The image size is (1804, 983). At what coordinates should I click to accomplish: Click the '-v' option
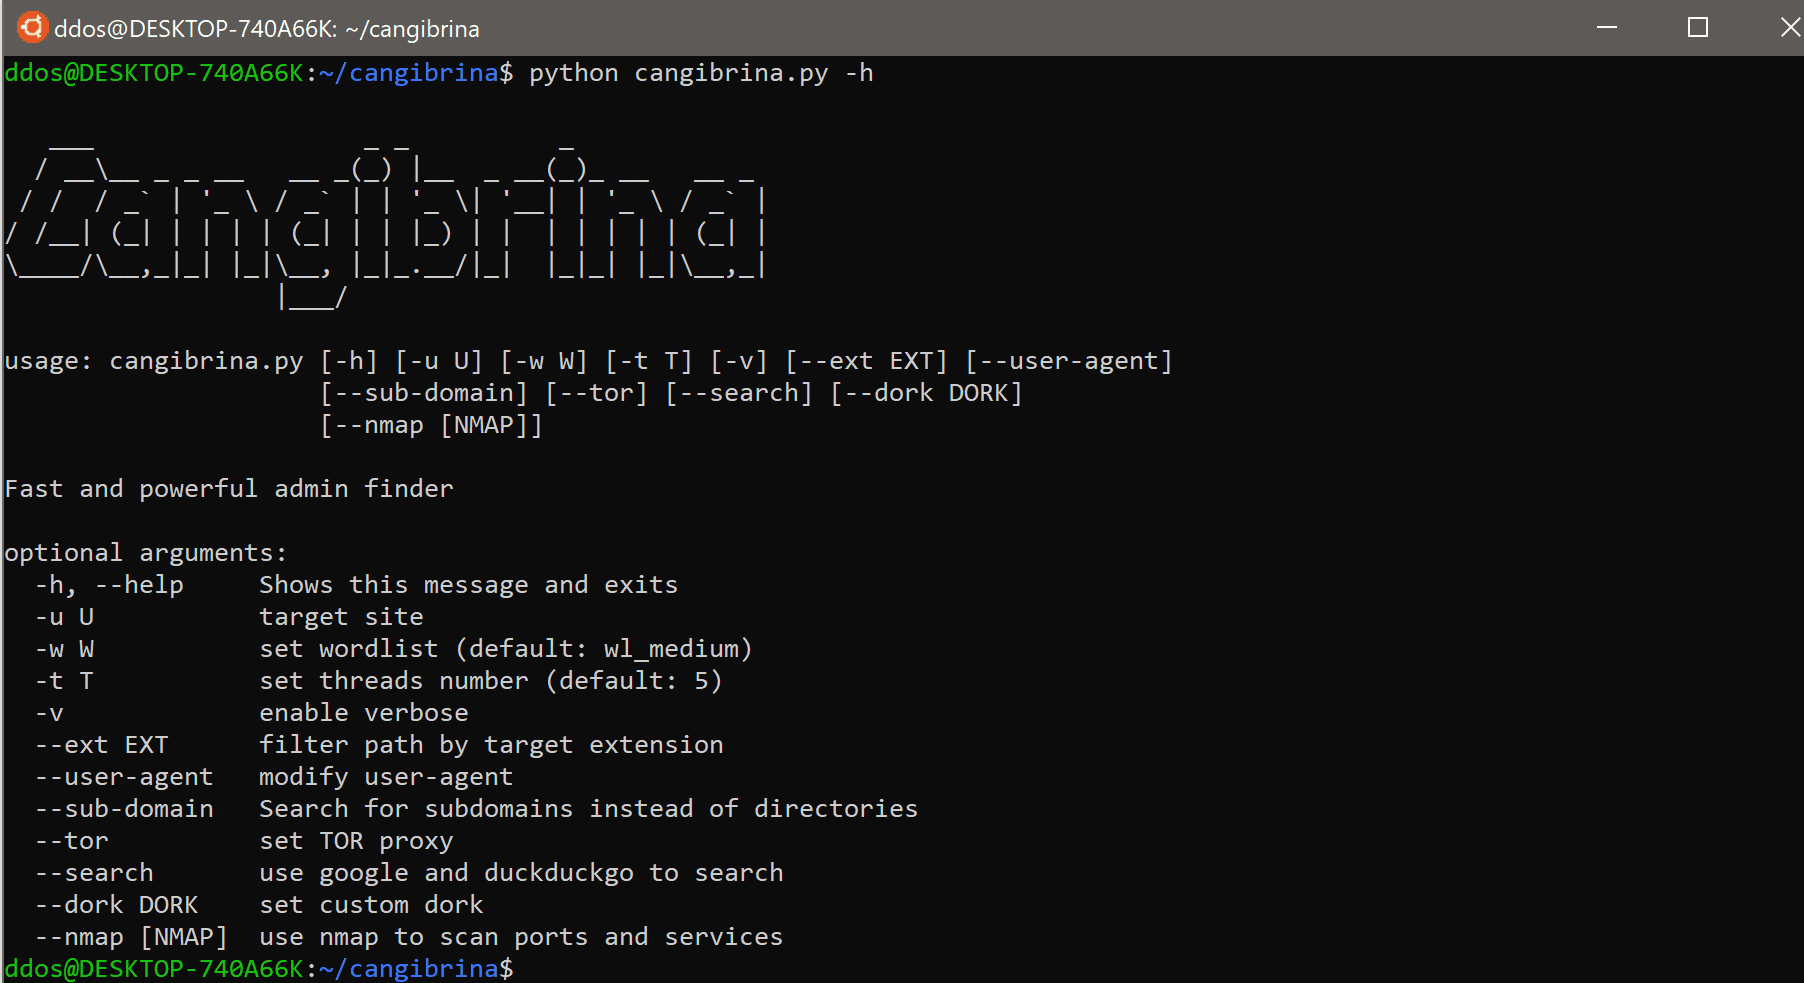[49, 713]
